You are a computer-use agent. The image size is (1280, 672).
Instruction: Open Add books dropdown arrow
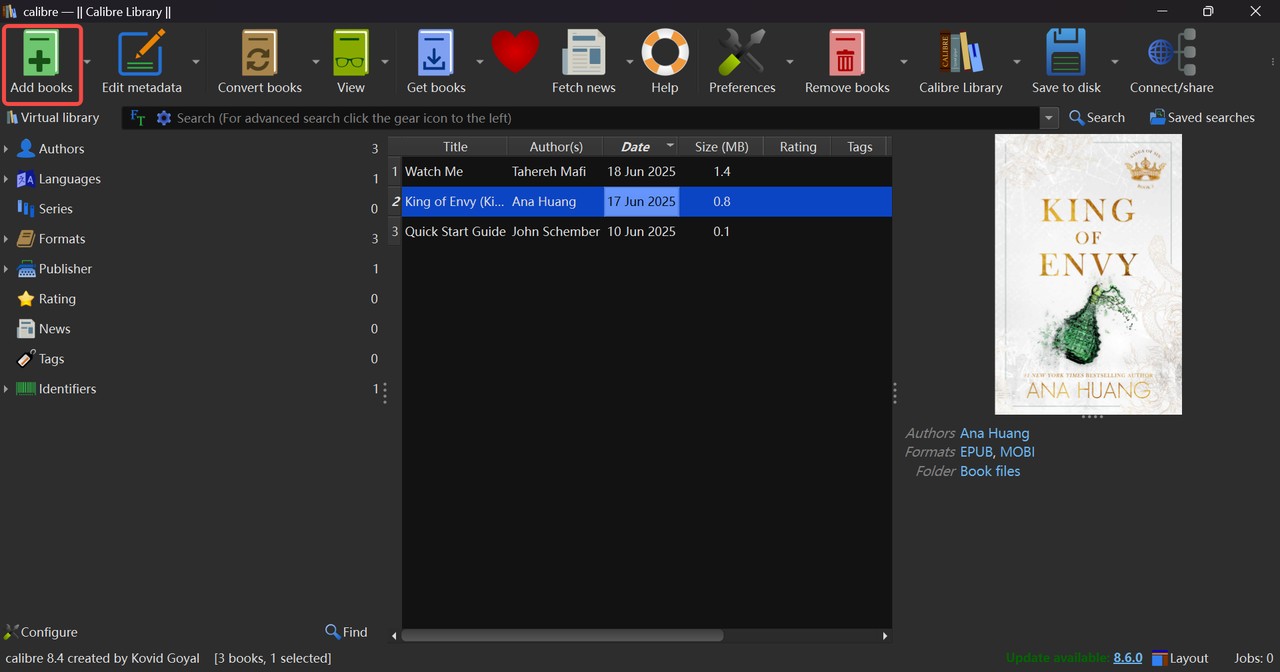[87, 62]
